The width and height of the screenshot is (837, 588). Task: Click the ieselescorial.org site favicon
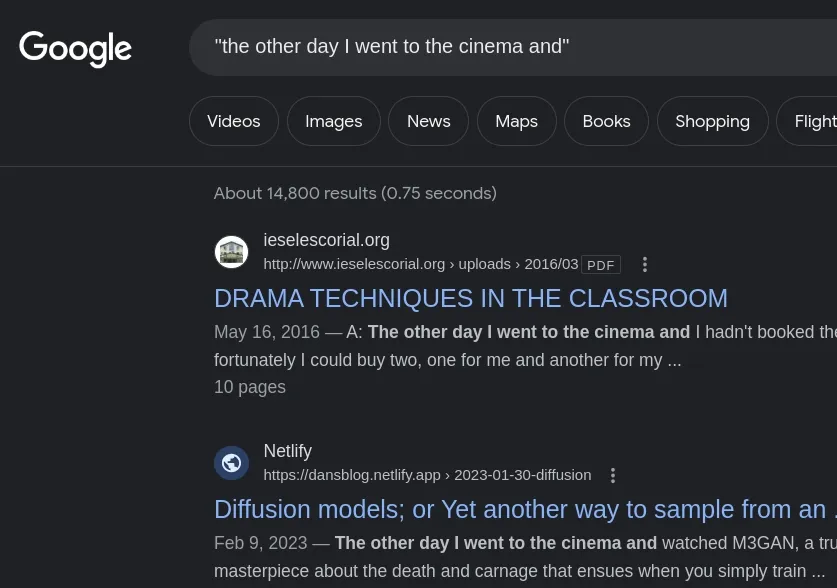[x=231, y=252]
